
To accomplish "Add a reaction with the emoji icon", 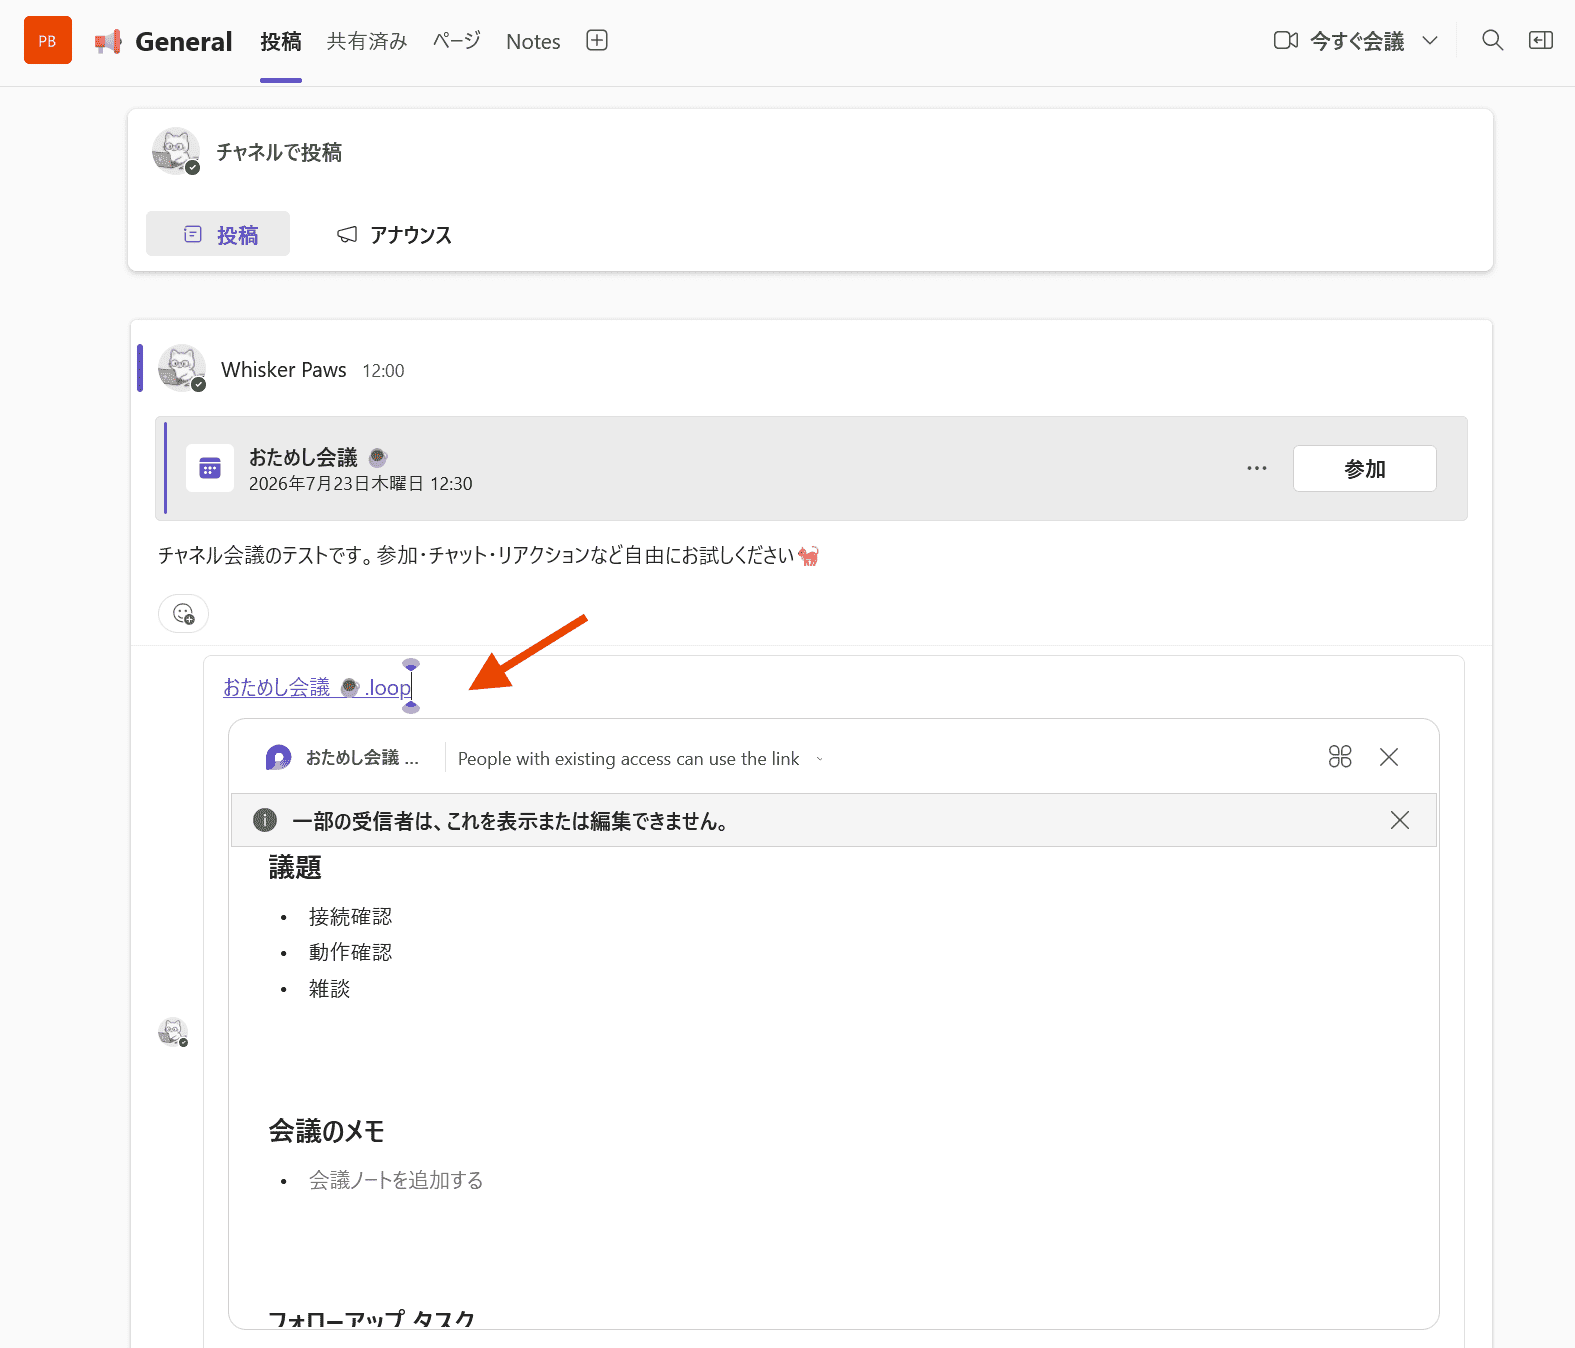I will 183,613.
